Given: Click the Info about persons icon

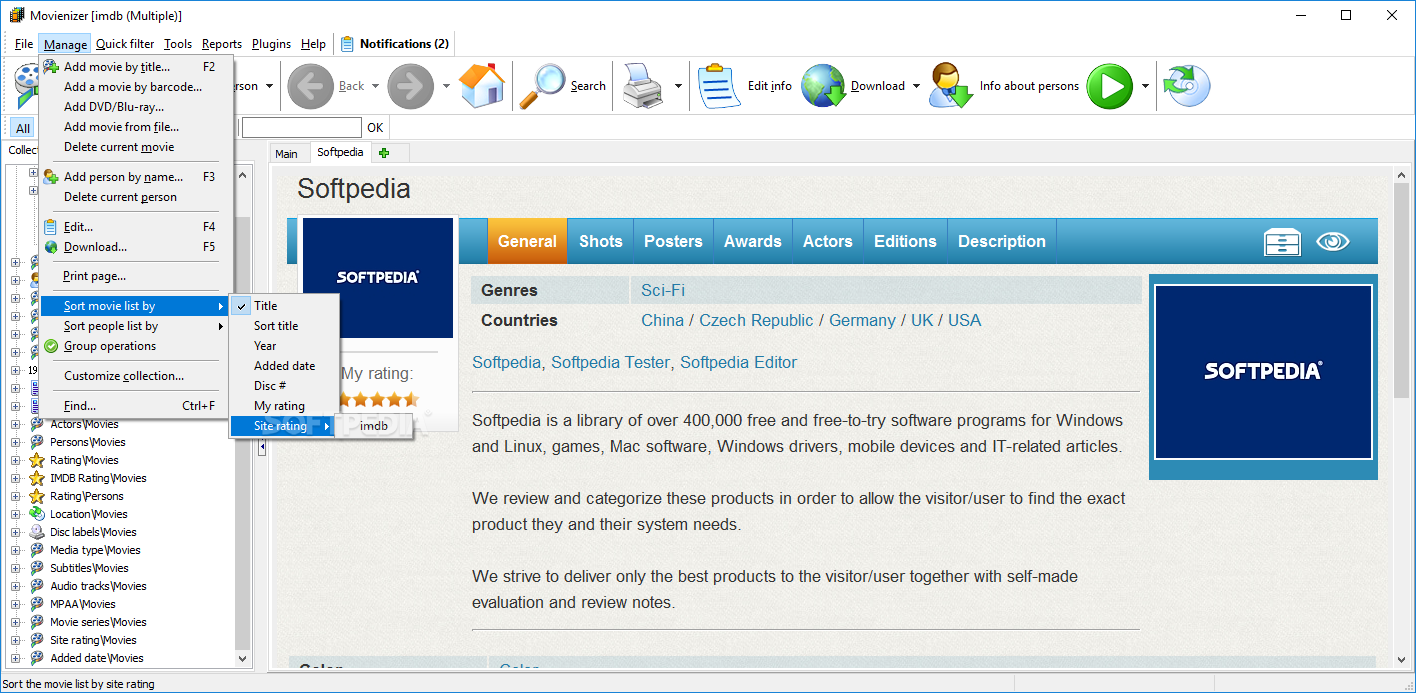Looking at the screenshot, I should coord(951,86).
